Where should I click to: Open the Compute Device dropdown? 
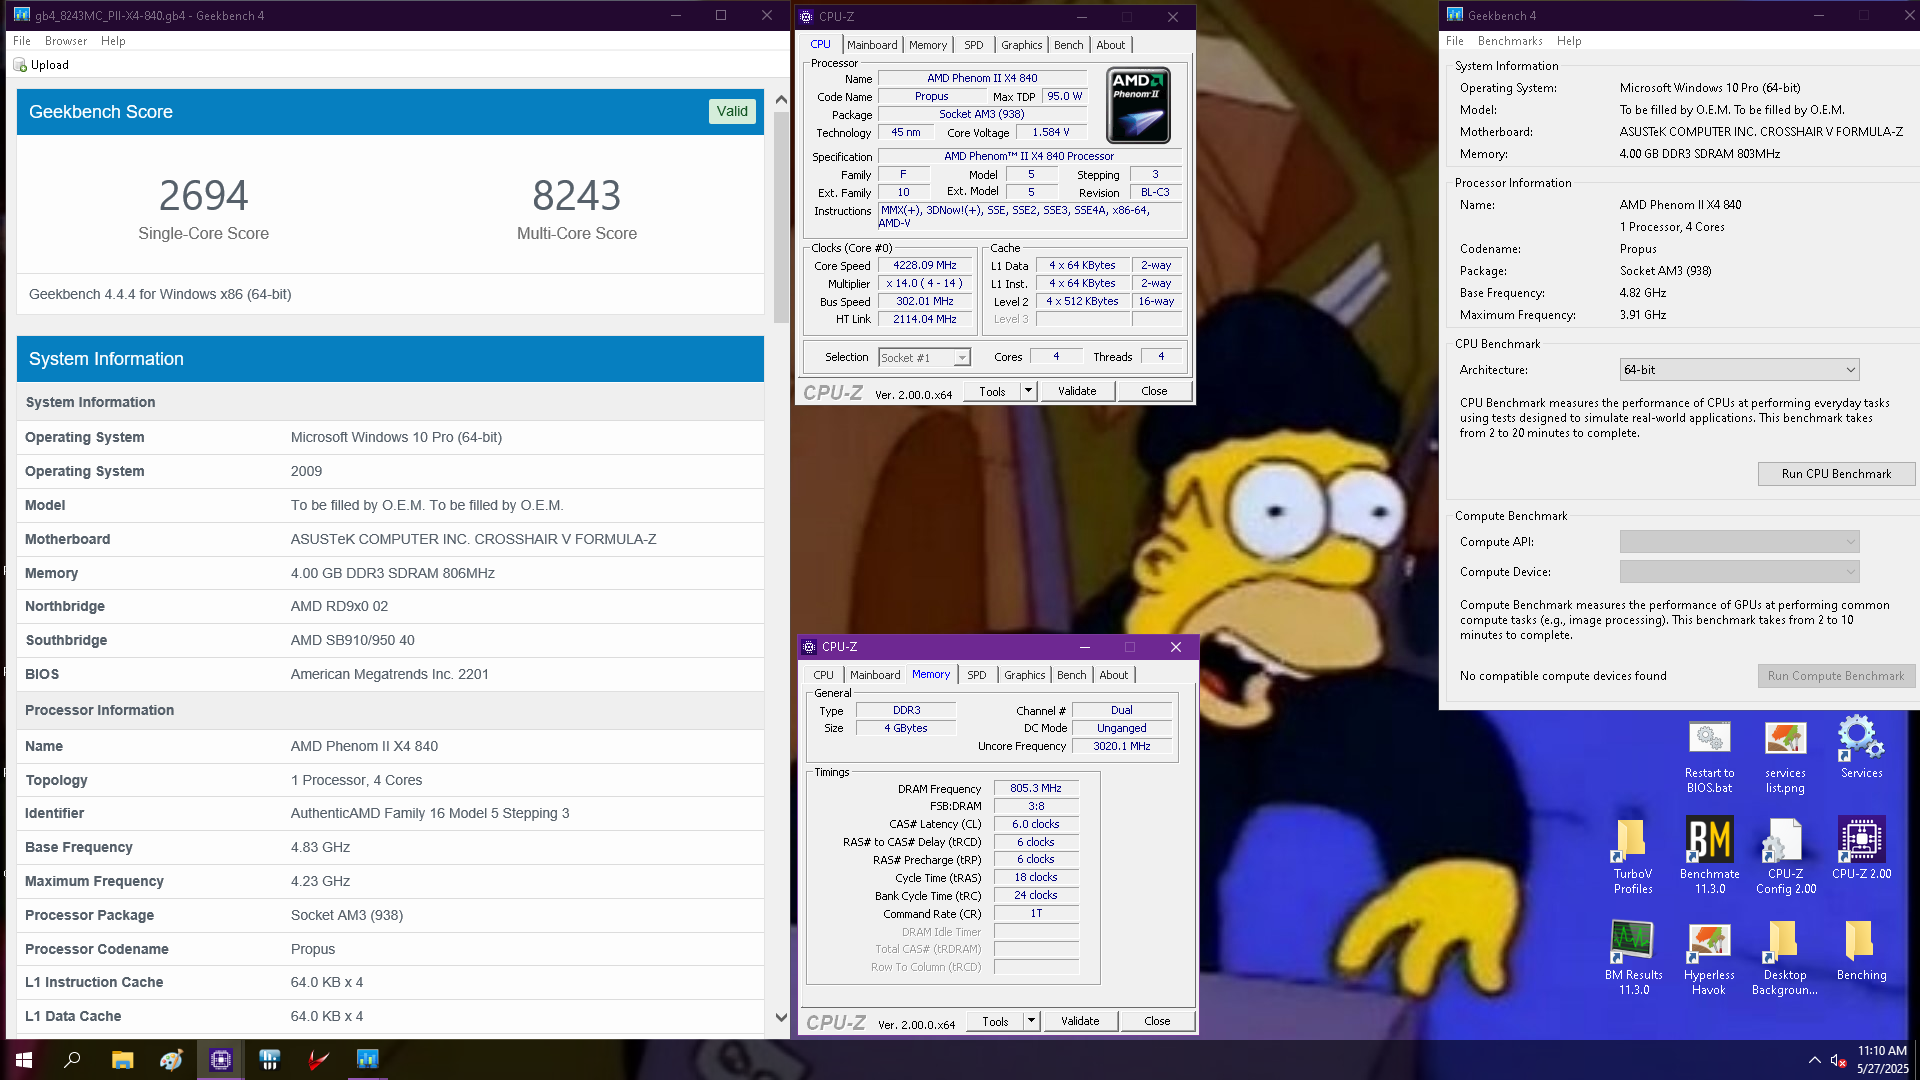coord(1739,572)
